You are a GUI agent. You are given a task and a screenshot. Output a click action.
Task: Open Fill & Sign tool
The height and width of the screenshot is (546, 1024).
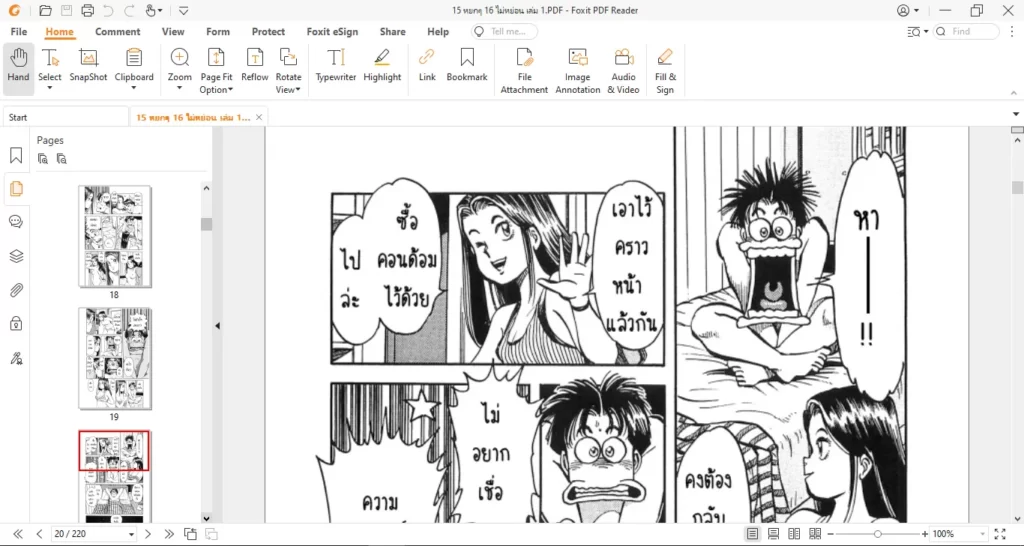tap(665, 71)
